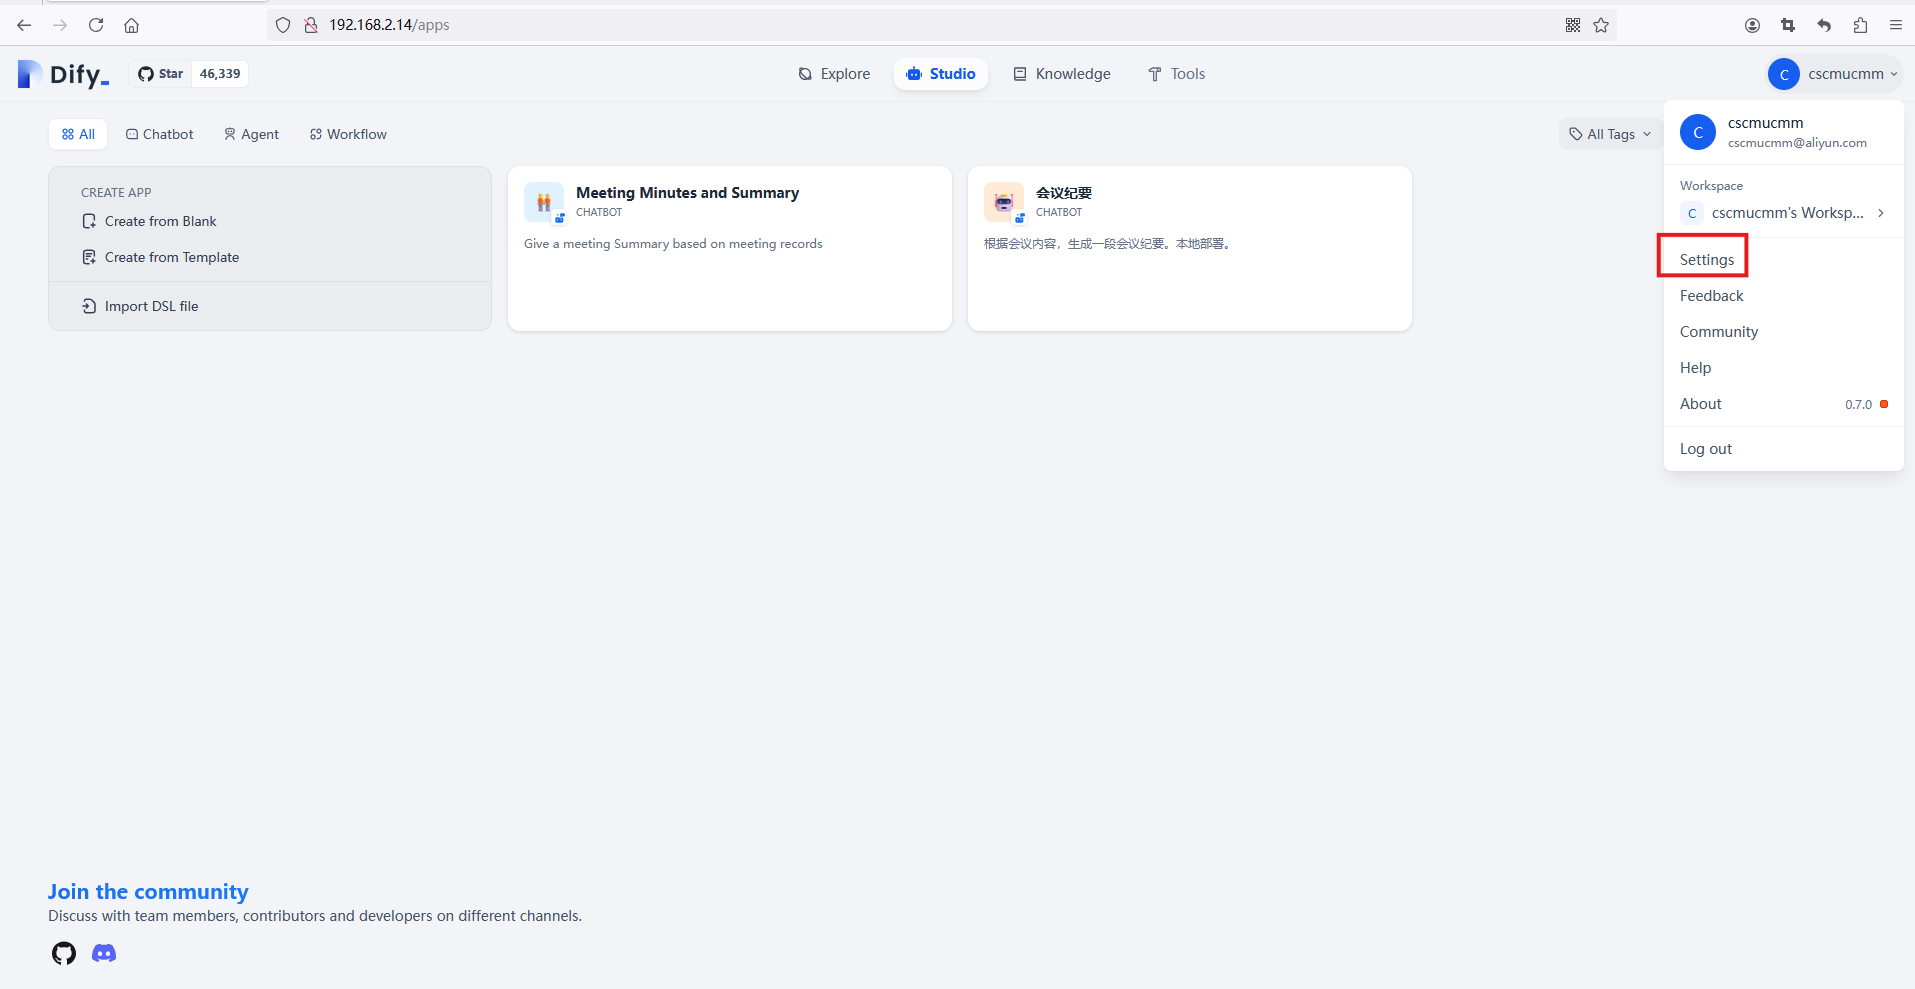Viewport: 1915px width, 989px height.
Task: Reload the page using the browser refresh icon
Action: tap(96, 25)
